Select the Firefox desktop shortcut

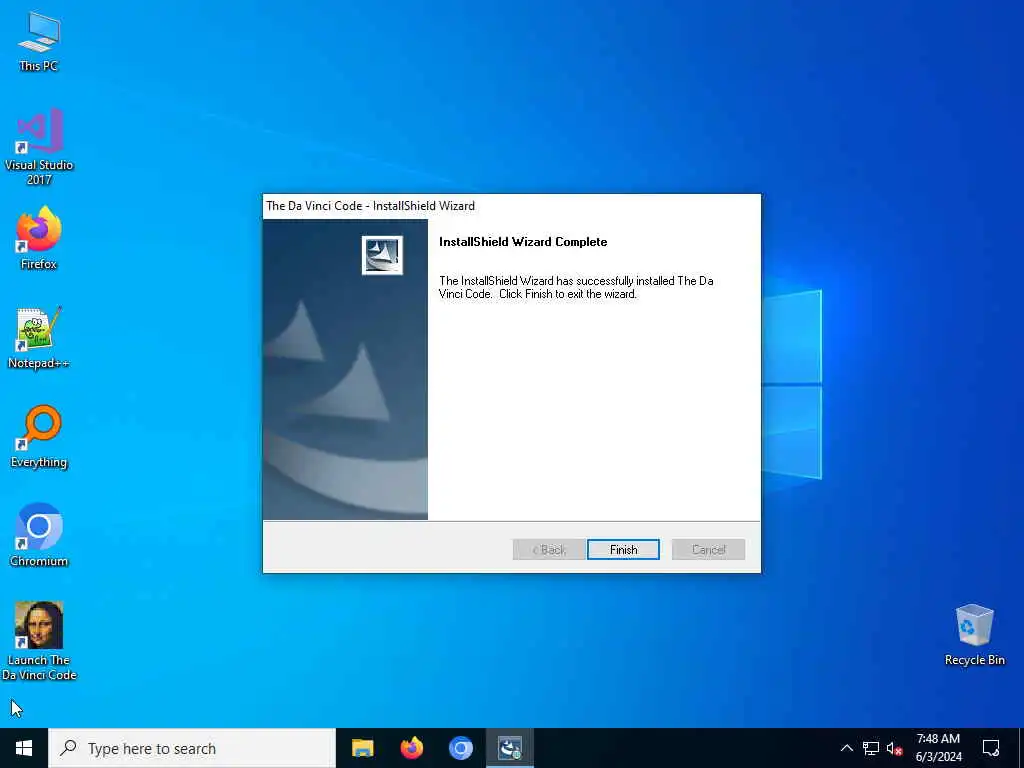point(39,238)
